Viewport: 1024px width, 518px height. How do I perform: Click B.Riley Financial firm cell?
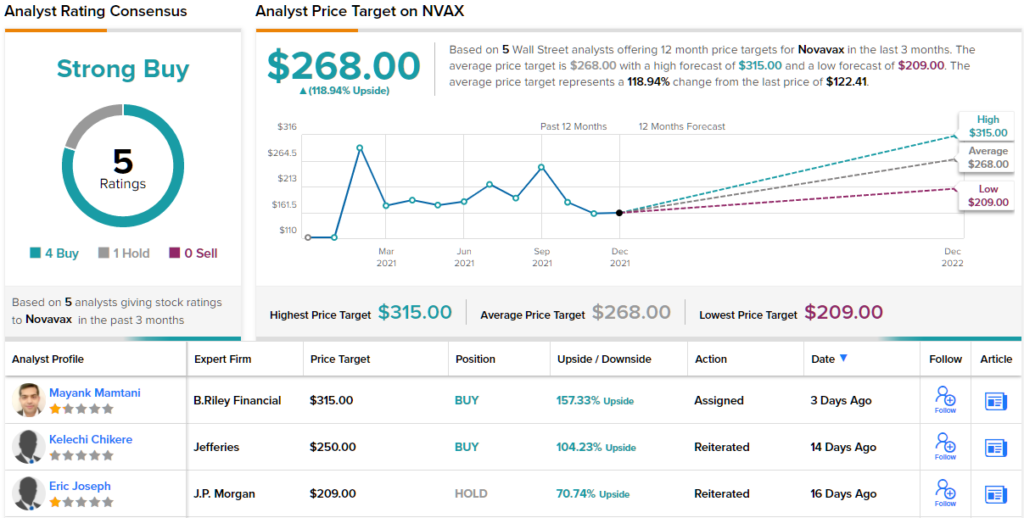(237, 400)
